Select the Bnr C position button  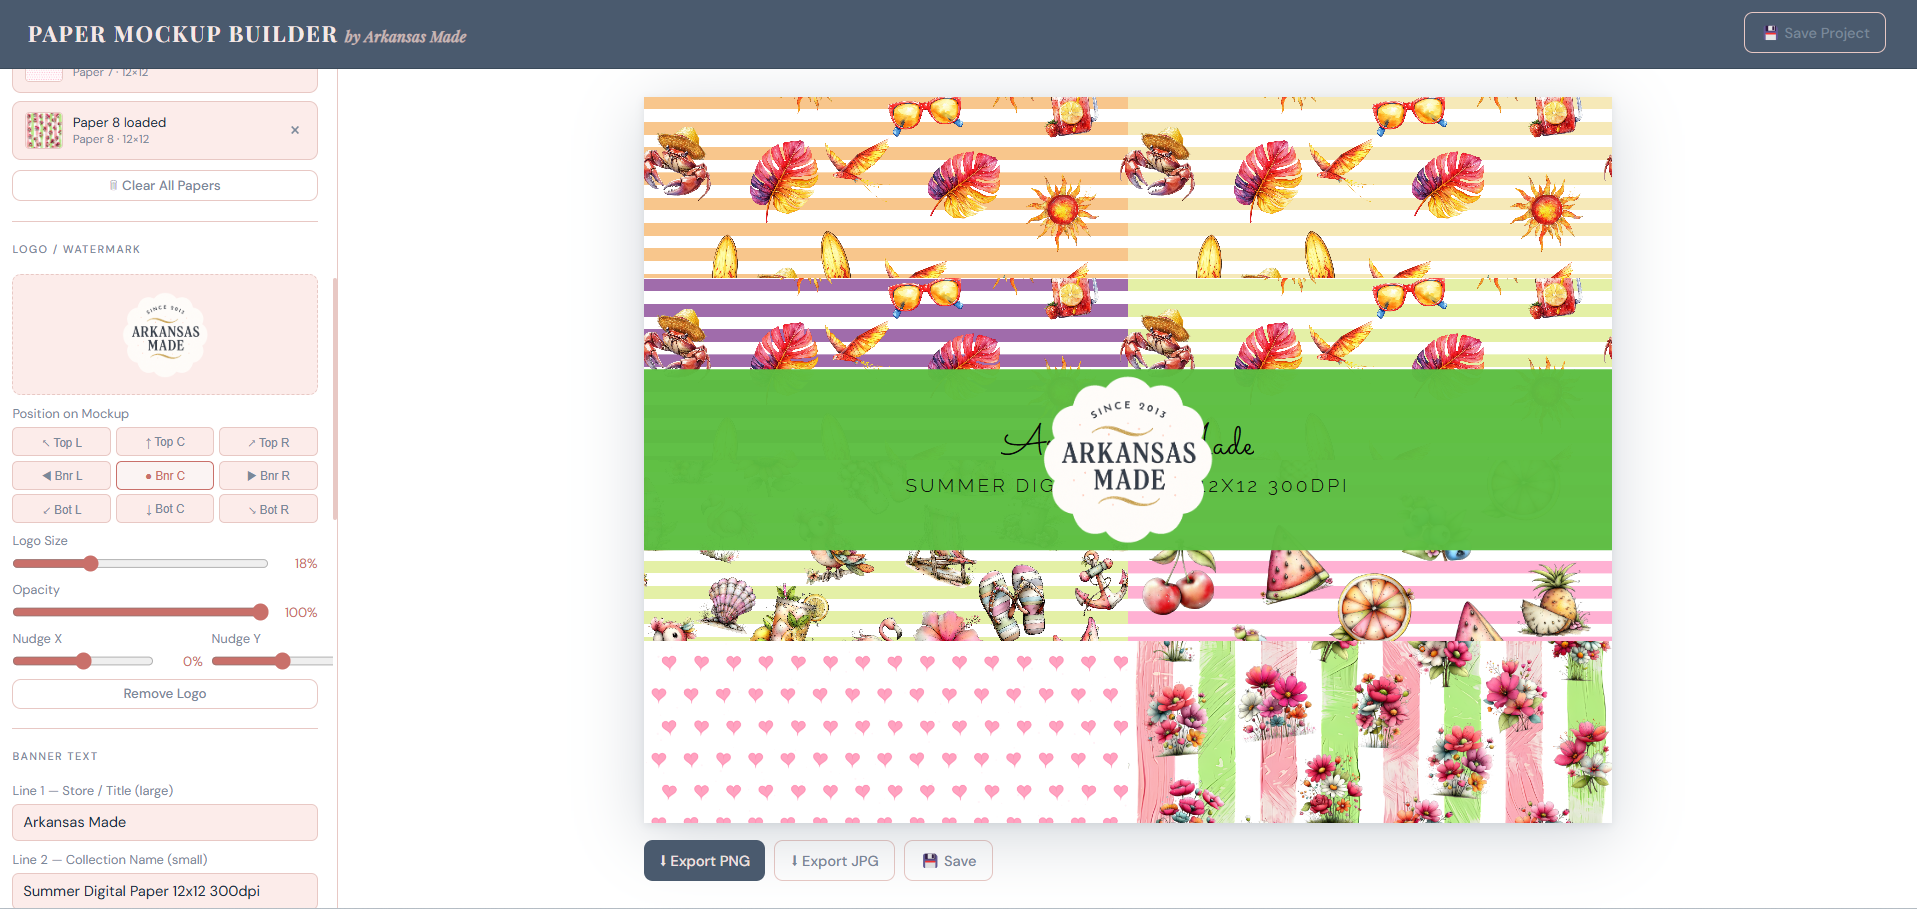(165, 476)
